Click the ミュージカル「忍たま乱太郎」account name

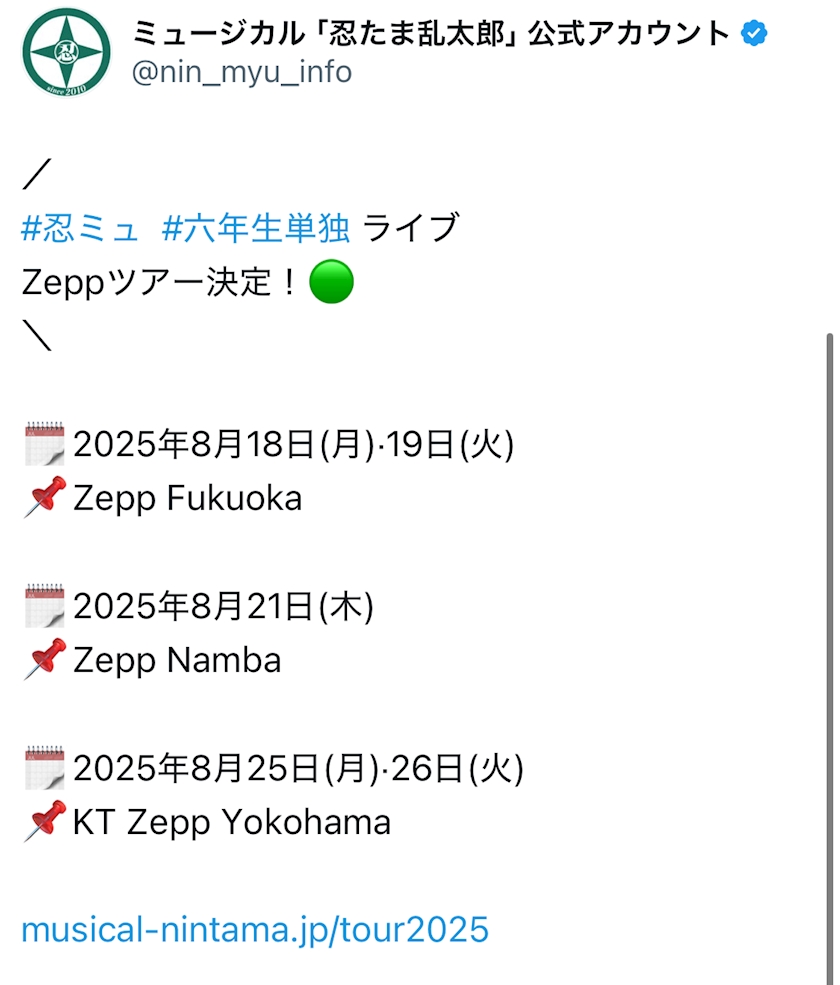tap(432, 35)
